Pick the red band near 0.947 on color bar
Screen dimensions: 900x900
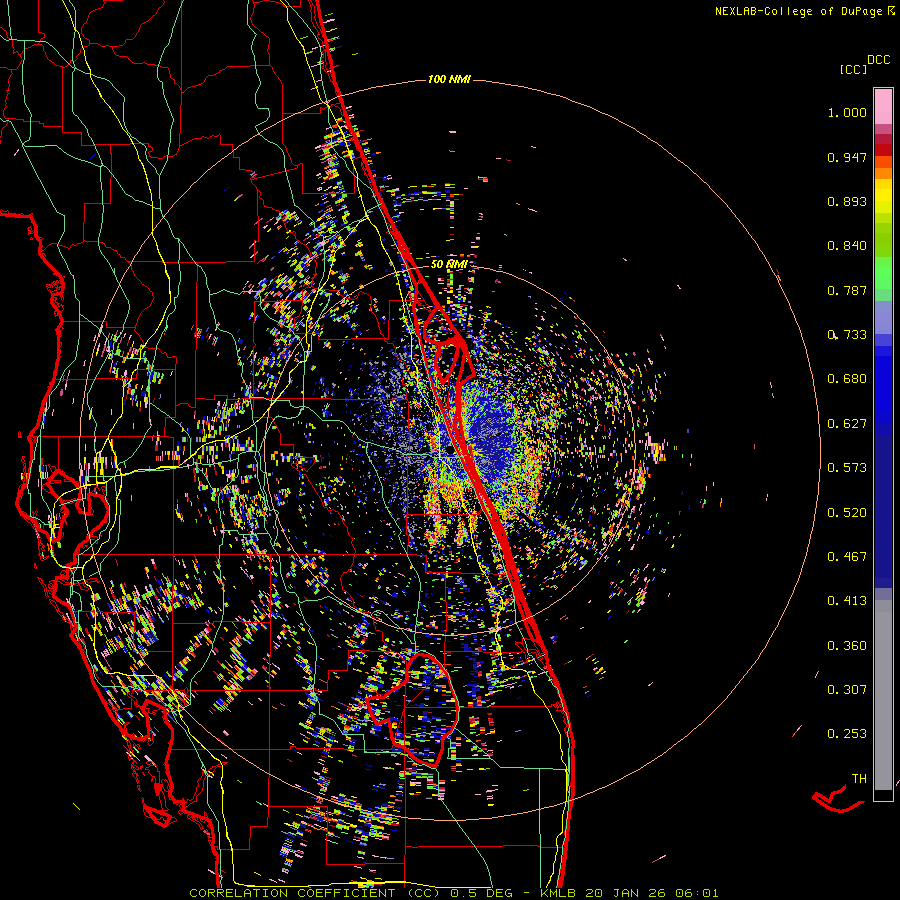point(883,150)
